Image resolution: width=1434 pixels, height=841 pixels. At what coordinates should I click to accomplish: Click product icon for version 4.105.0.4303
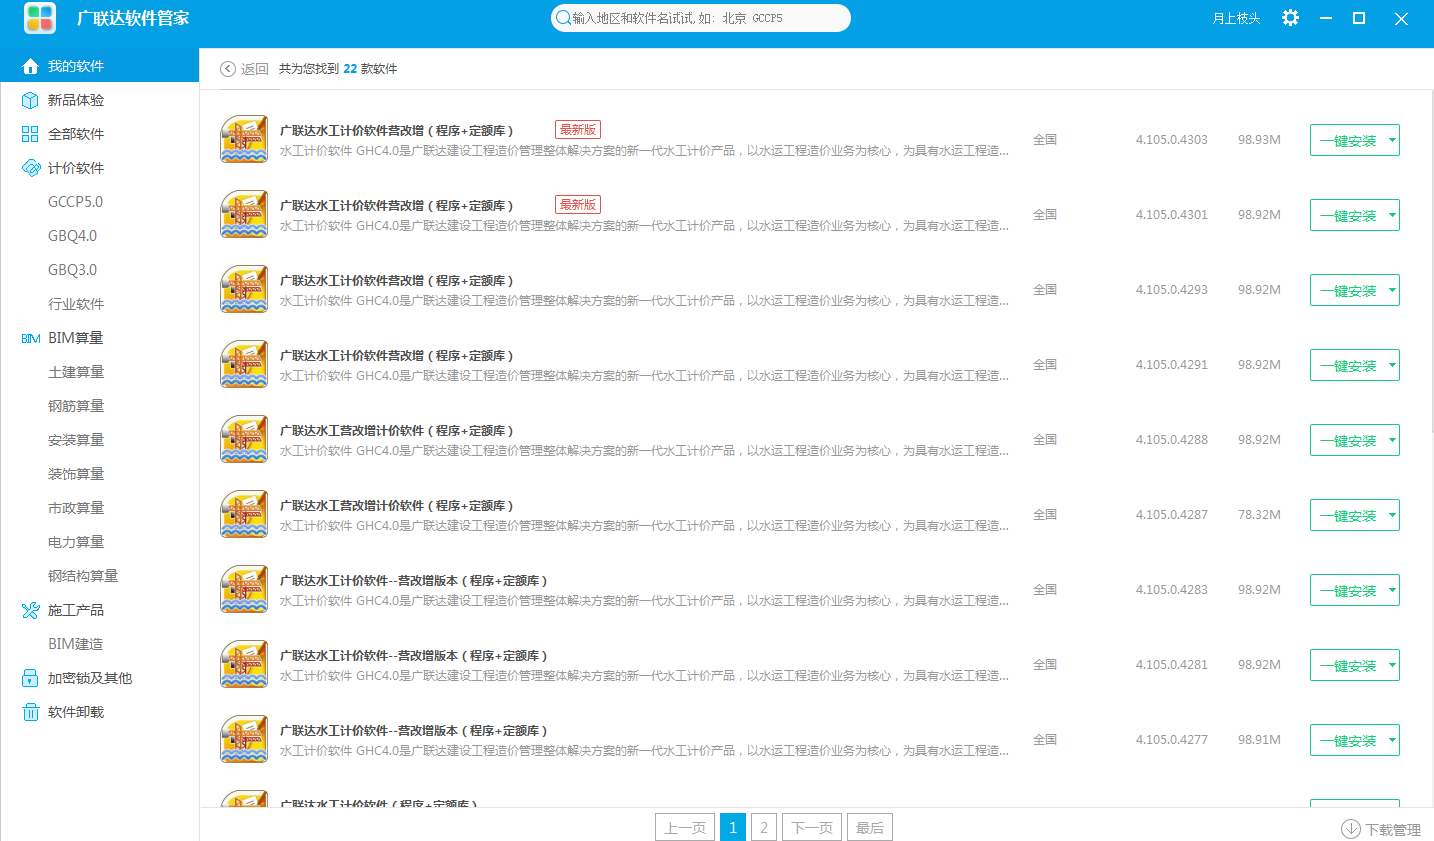(244, 139)
